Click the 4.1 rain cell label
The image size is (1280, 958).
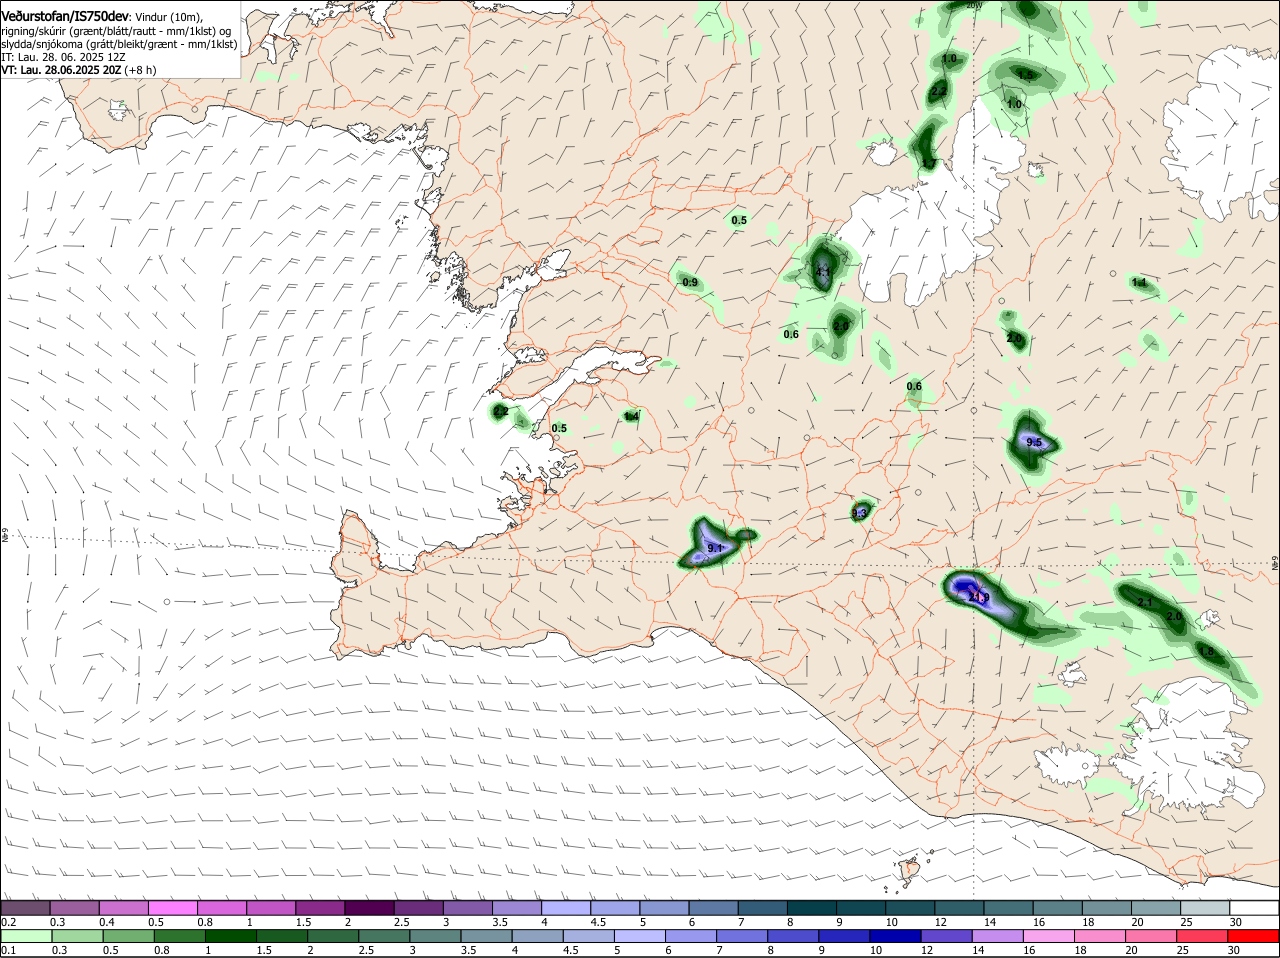coord(824,271)
